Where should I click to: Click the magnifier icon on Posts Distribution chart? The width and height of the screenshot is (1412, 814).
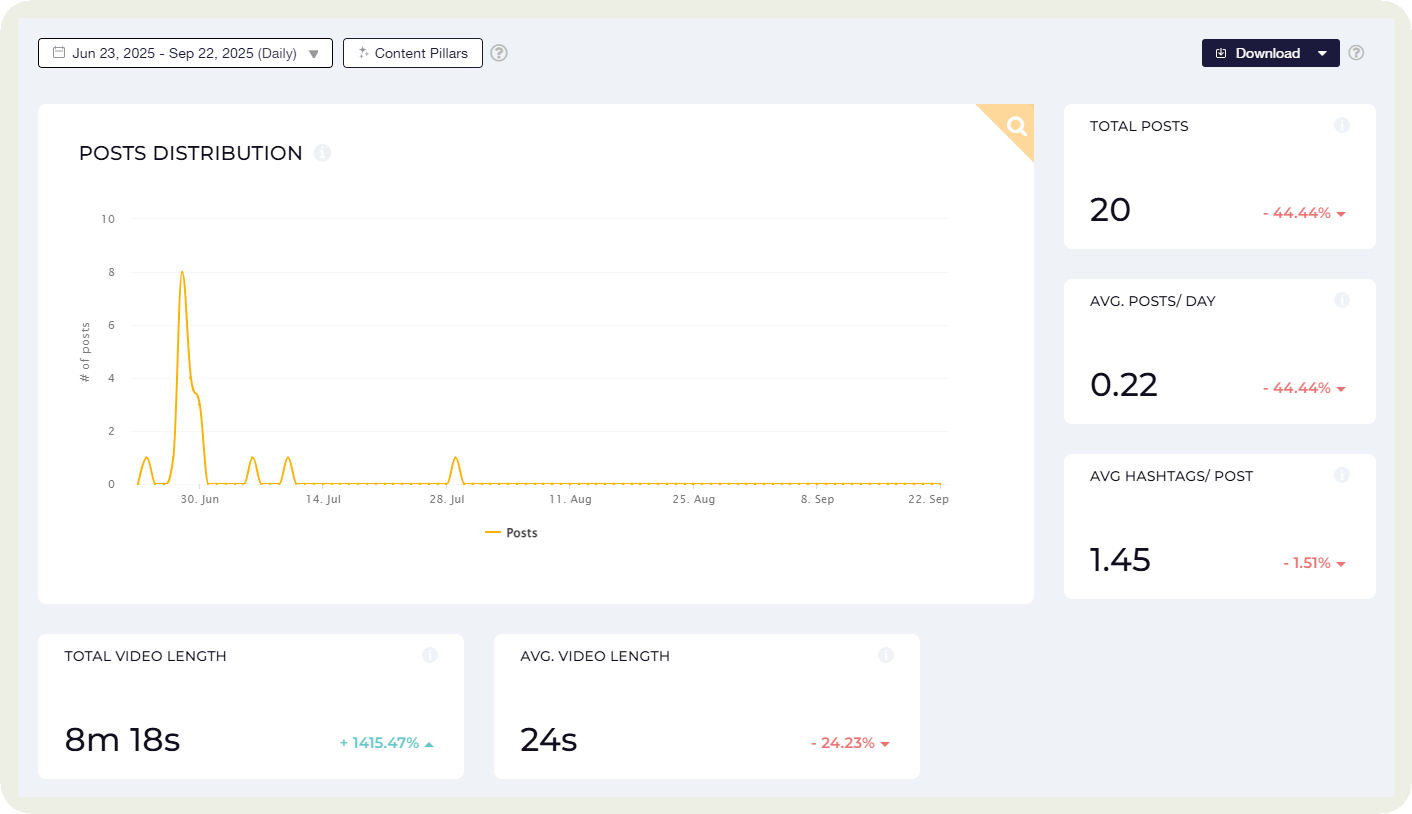point(1016,126)
